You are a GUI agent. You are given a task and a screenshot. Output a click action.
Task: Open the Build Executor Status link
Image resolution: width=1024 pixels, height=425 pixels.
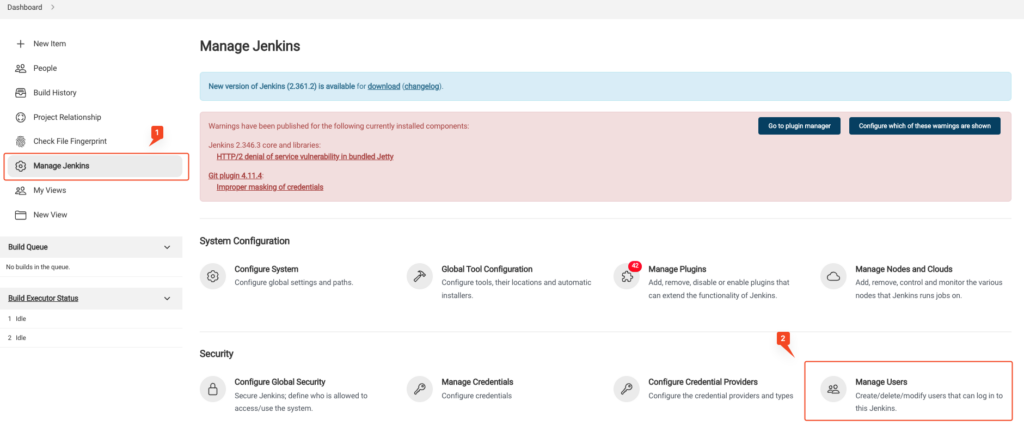(43, 298)
